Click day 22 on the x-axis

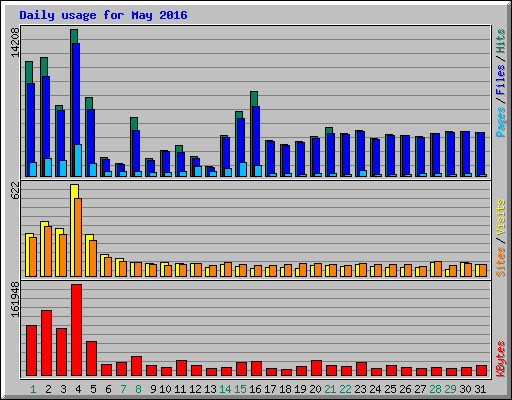pyautogui.click(x=345, y=389)
